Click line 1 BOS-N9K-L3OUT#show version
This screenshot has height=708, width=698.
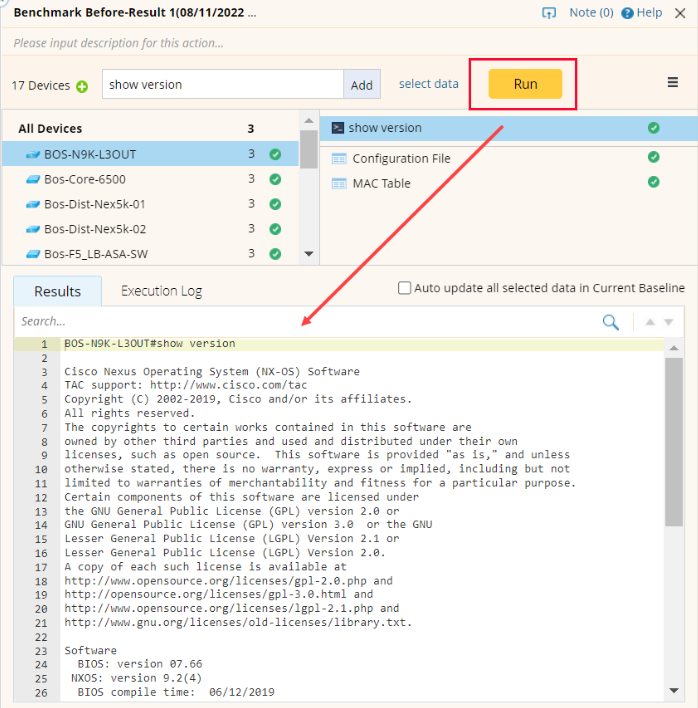pyautogui.click(x=149, y=344)
